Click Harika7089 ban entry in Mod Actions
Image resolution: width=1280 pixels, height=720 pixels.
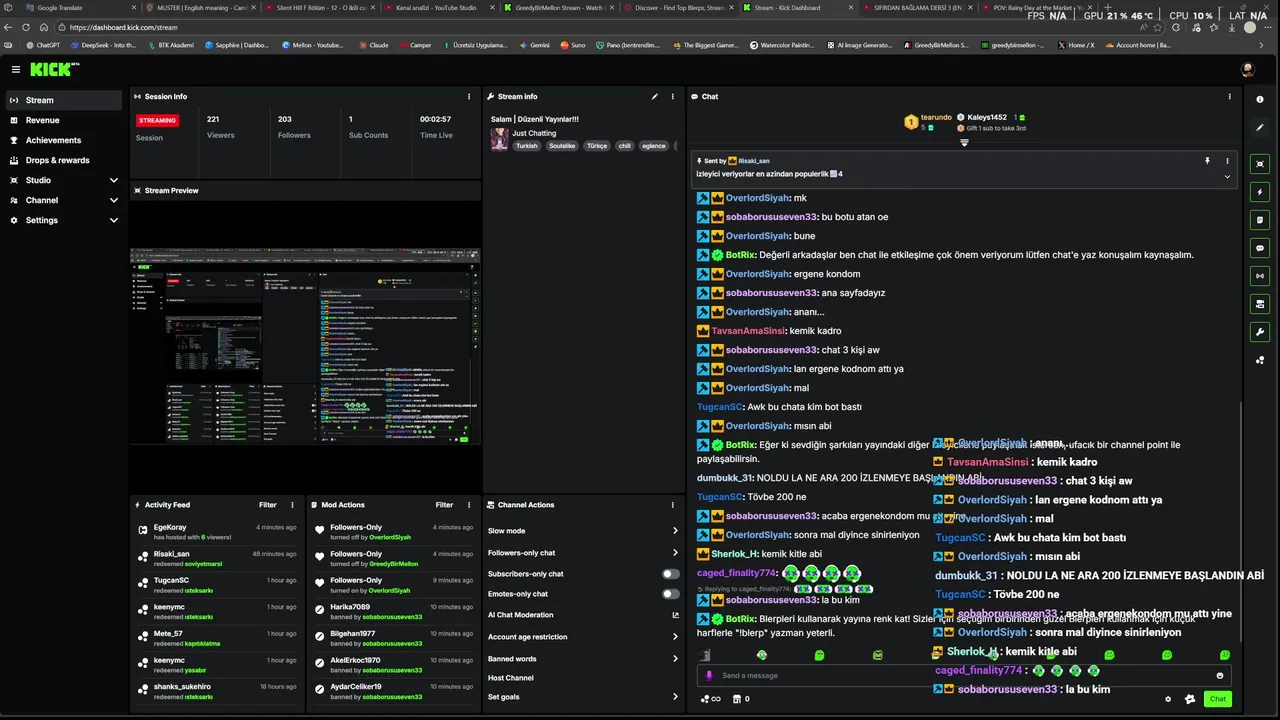click(x=393, y=611)
